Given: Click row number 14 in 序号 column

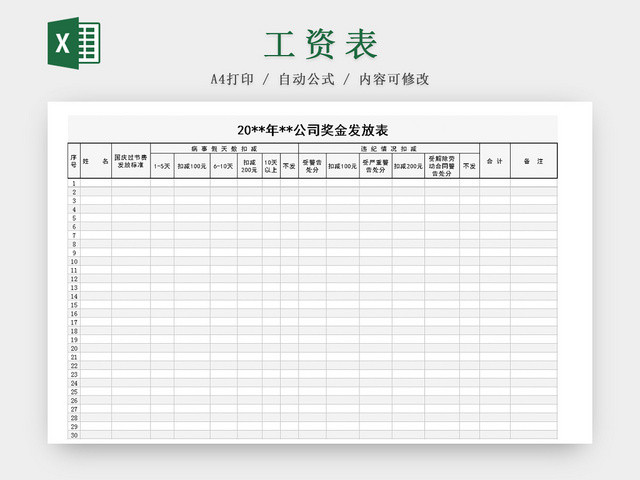Looking at the screenshot, I should point(74,296).
